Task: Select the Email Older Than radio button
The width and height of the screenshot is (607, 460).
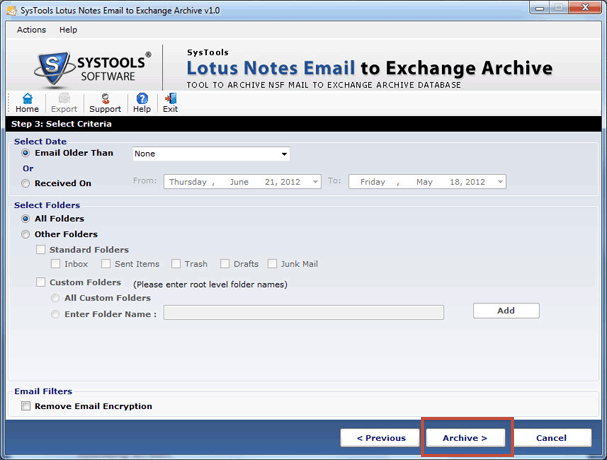Action: click(x=26, y=153)
